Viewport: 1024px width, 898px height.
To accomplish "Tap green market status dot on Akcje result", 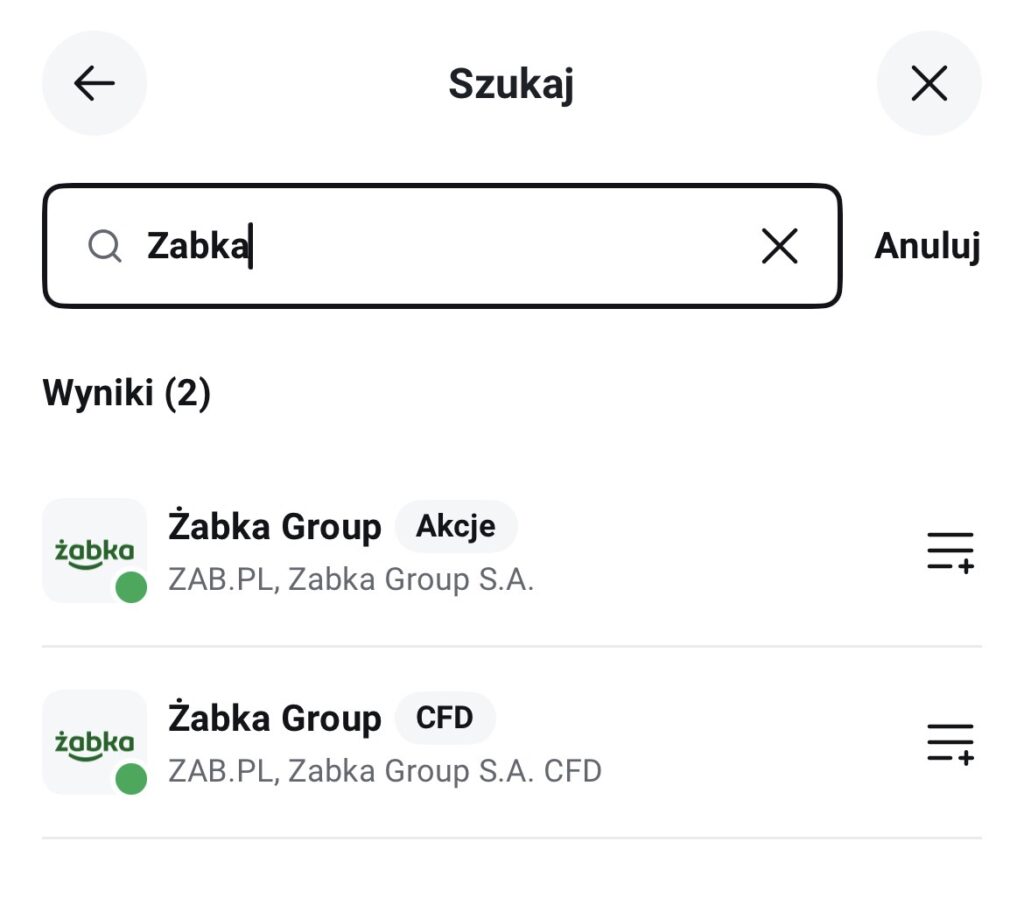I will tap(131, 587).
